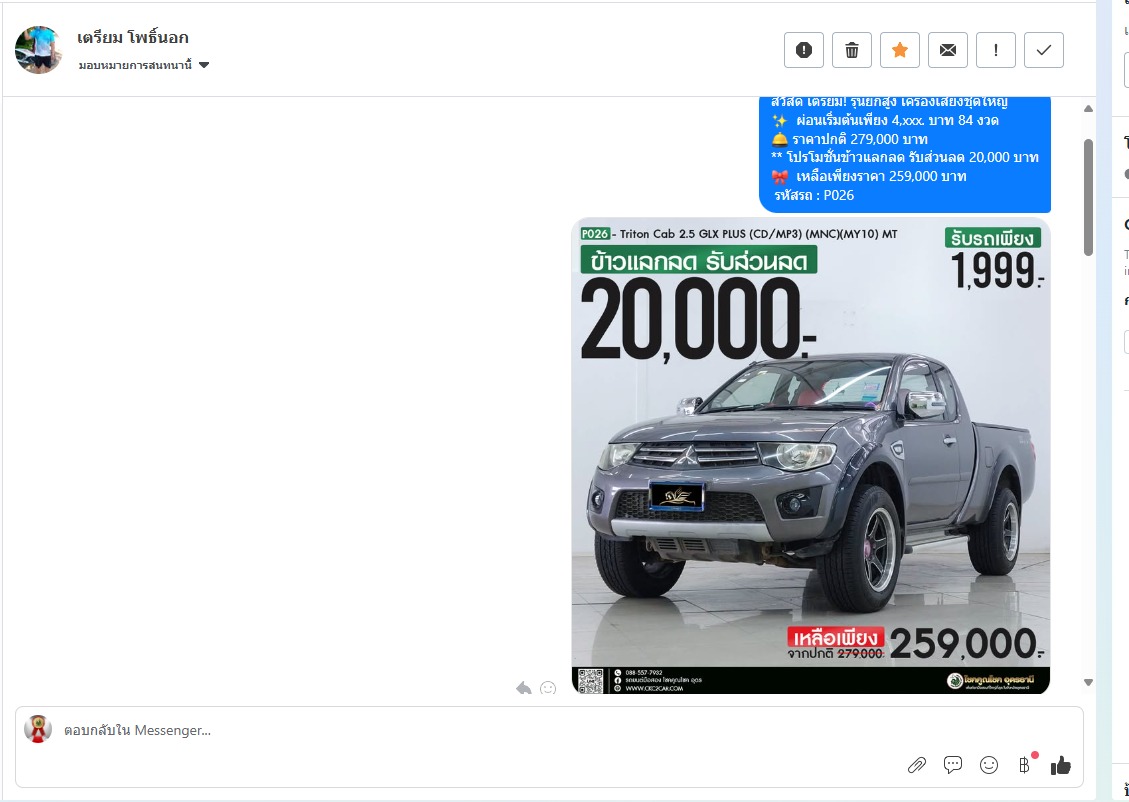Mark conversation as spam with exclamation circle icon

pyautogui.click(x=804, y=50)
